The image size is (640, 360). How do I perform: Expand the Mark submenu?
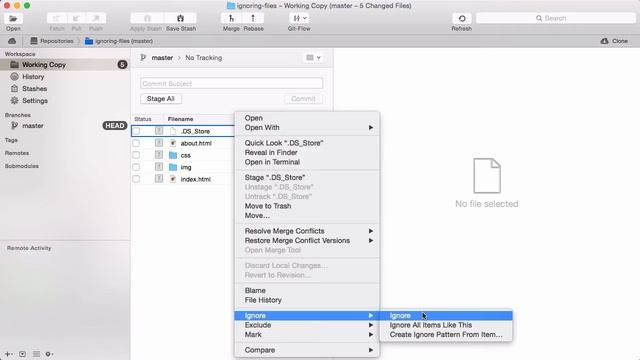[307, 335]
